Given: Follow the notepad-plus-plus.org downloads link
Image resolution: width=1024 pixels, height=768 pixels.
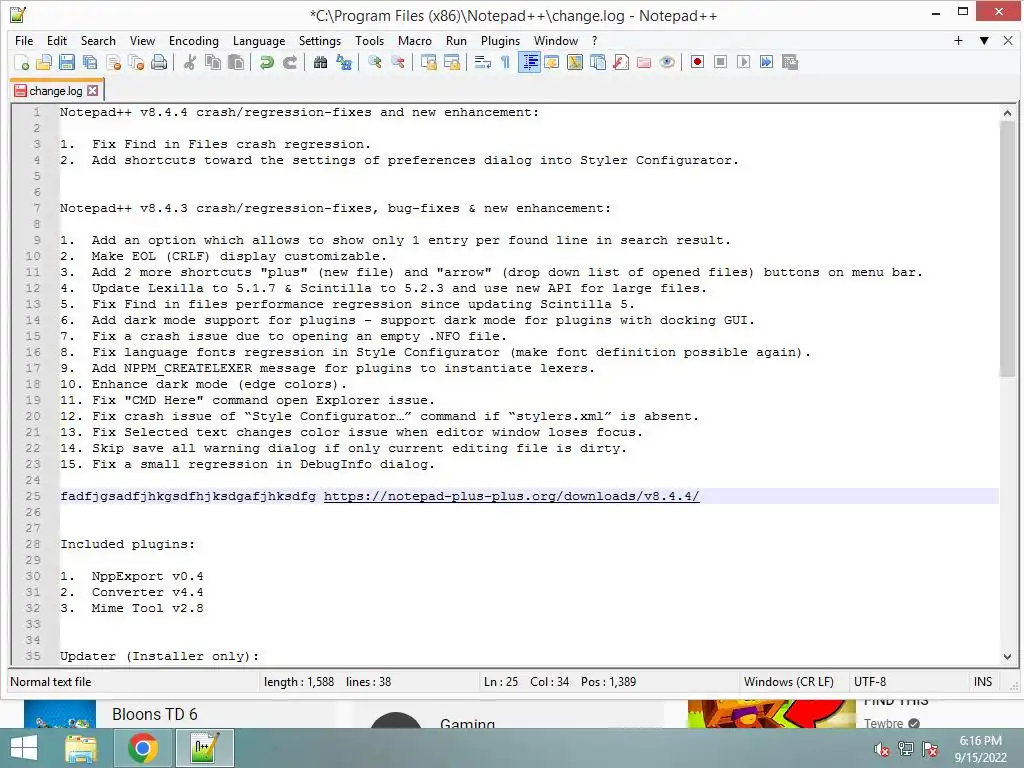Looking at the screenshot, I should [x=511, y=496].
